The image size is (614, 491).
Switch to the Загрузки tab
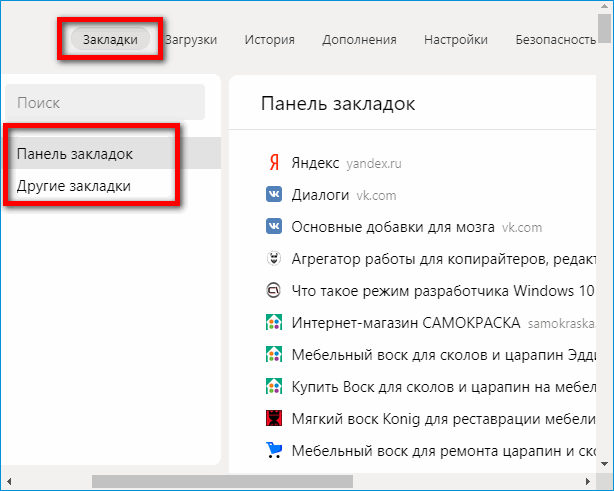pos(191,40)
